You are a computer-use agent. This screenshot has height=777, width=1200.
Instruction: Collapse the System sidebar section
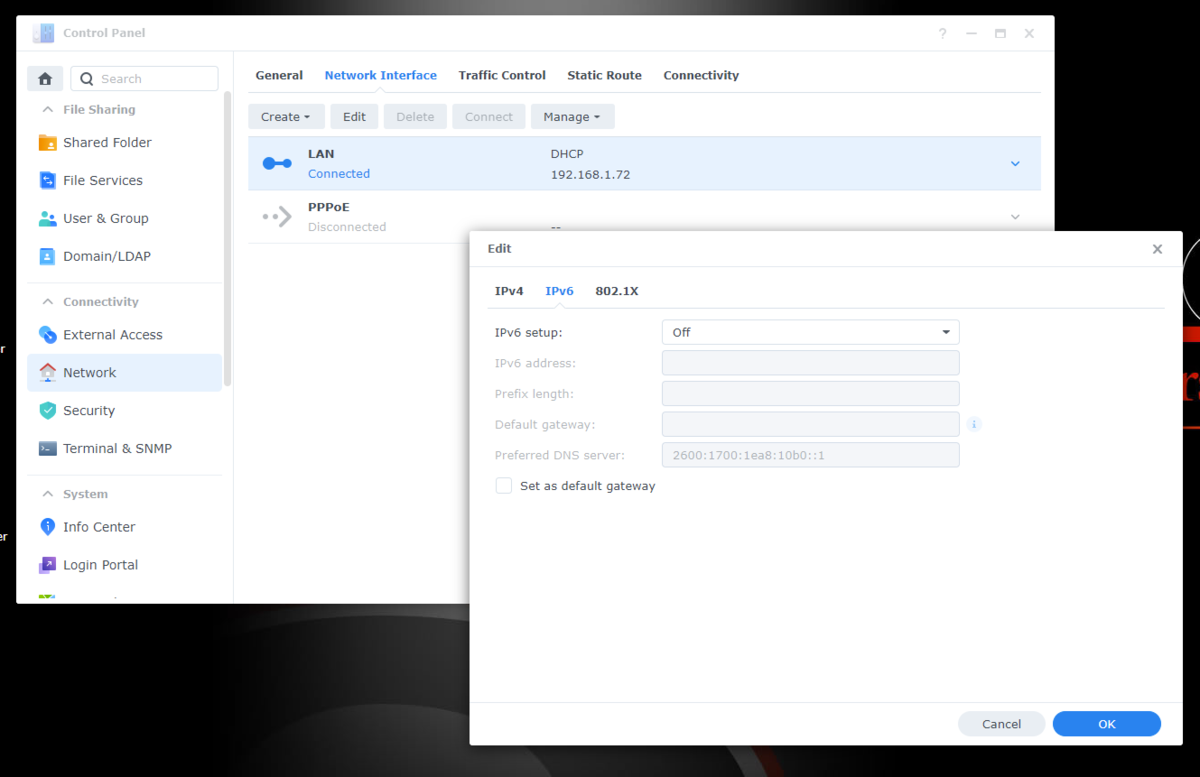46,494
